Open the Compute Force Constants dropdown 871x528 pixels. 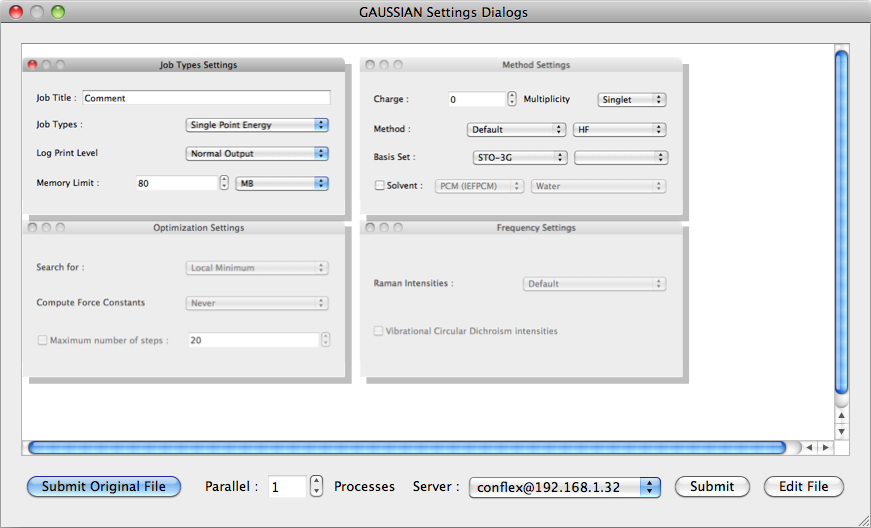(257, 303)
